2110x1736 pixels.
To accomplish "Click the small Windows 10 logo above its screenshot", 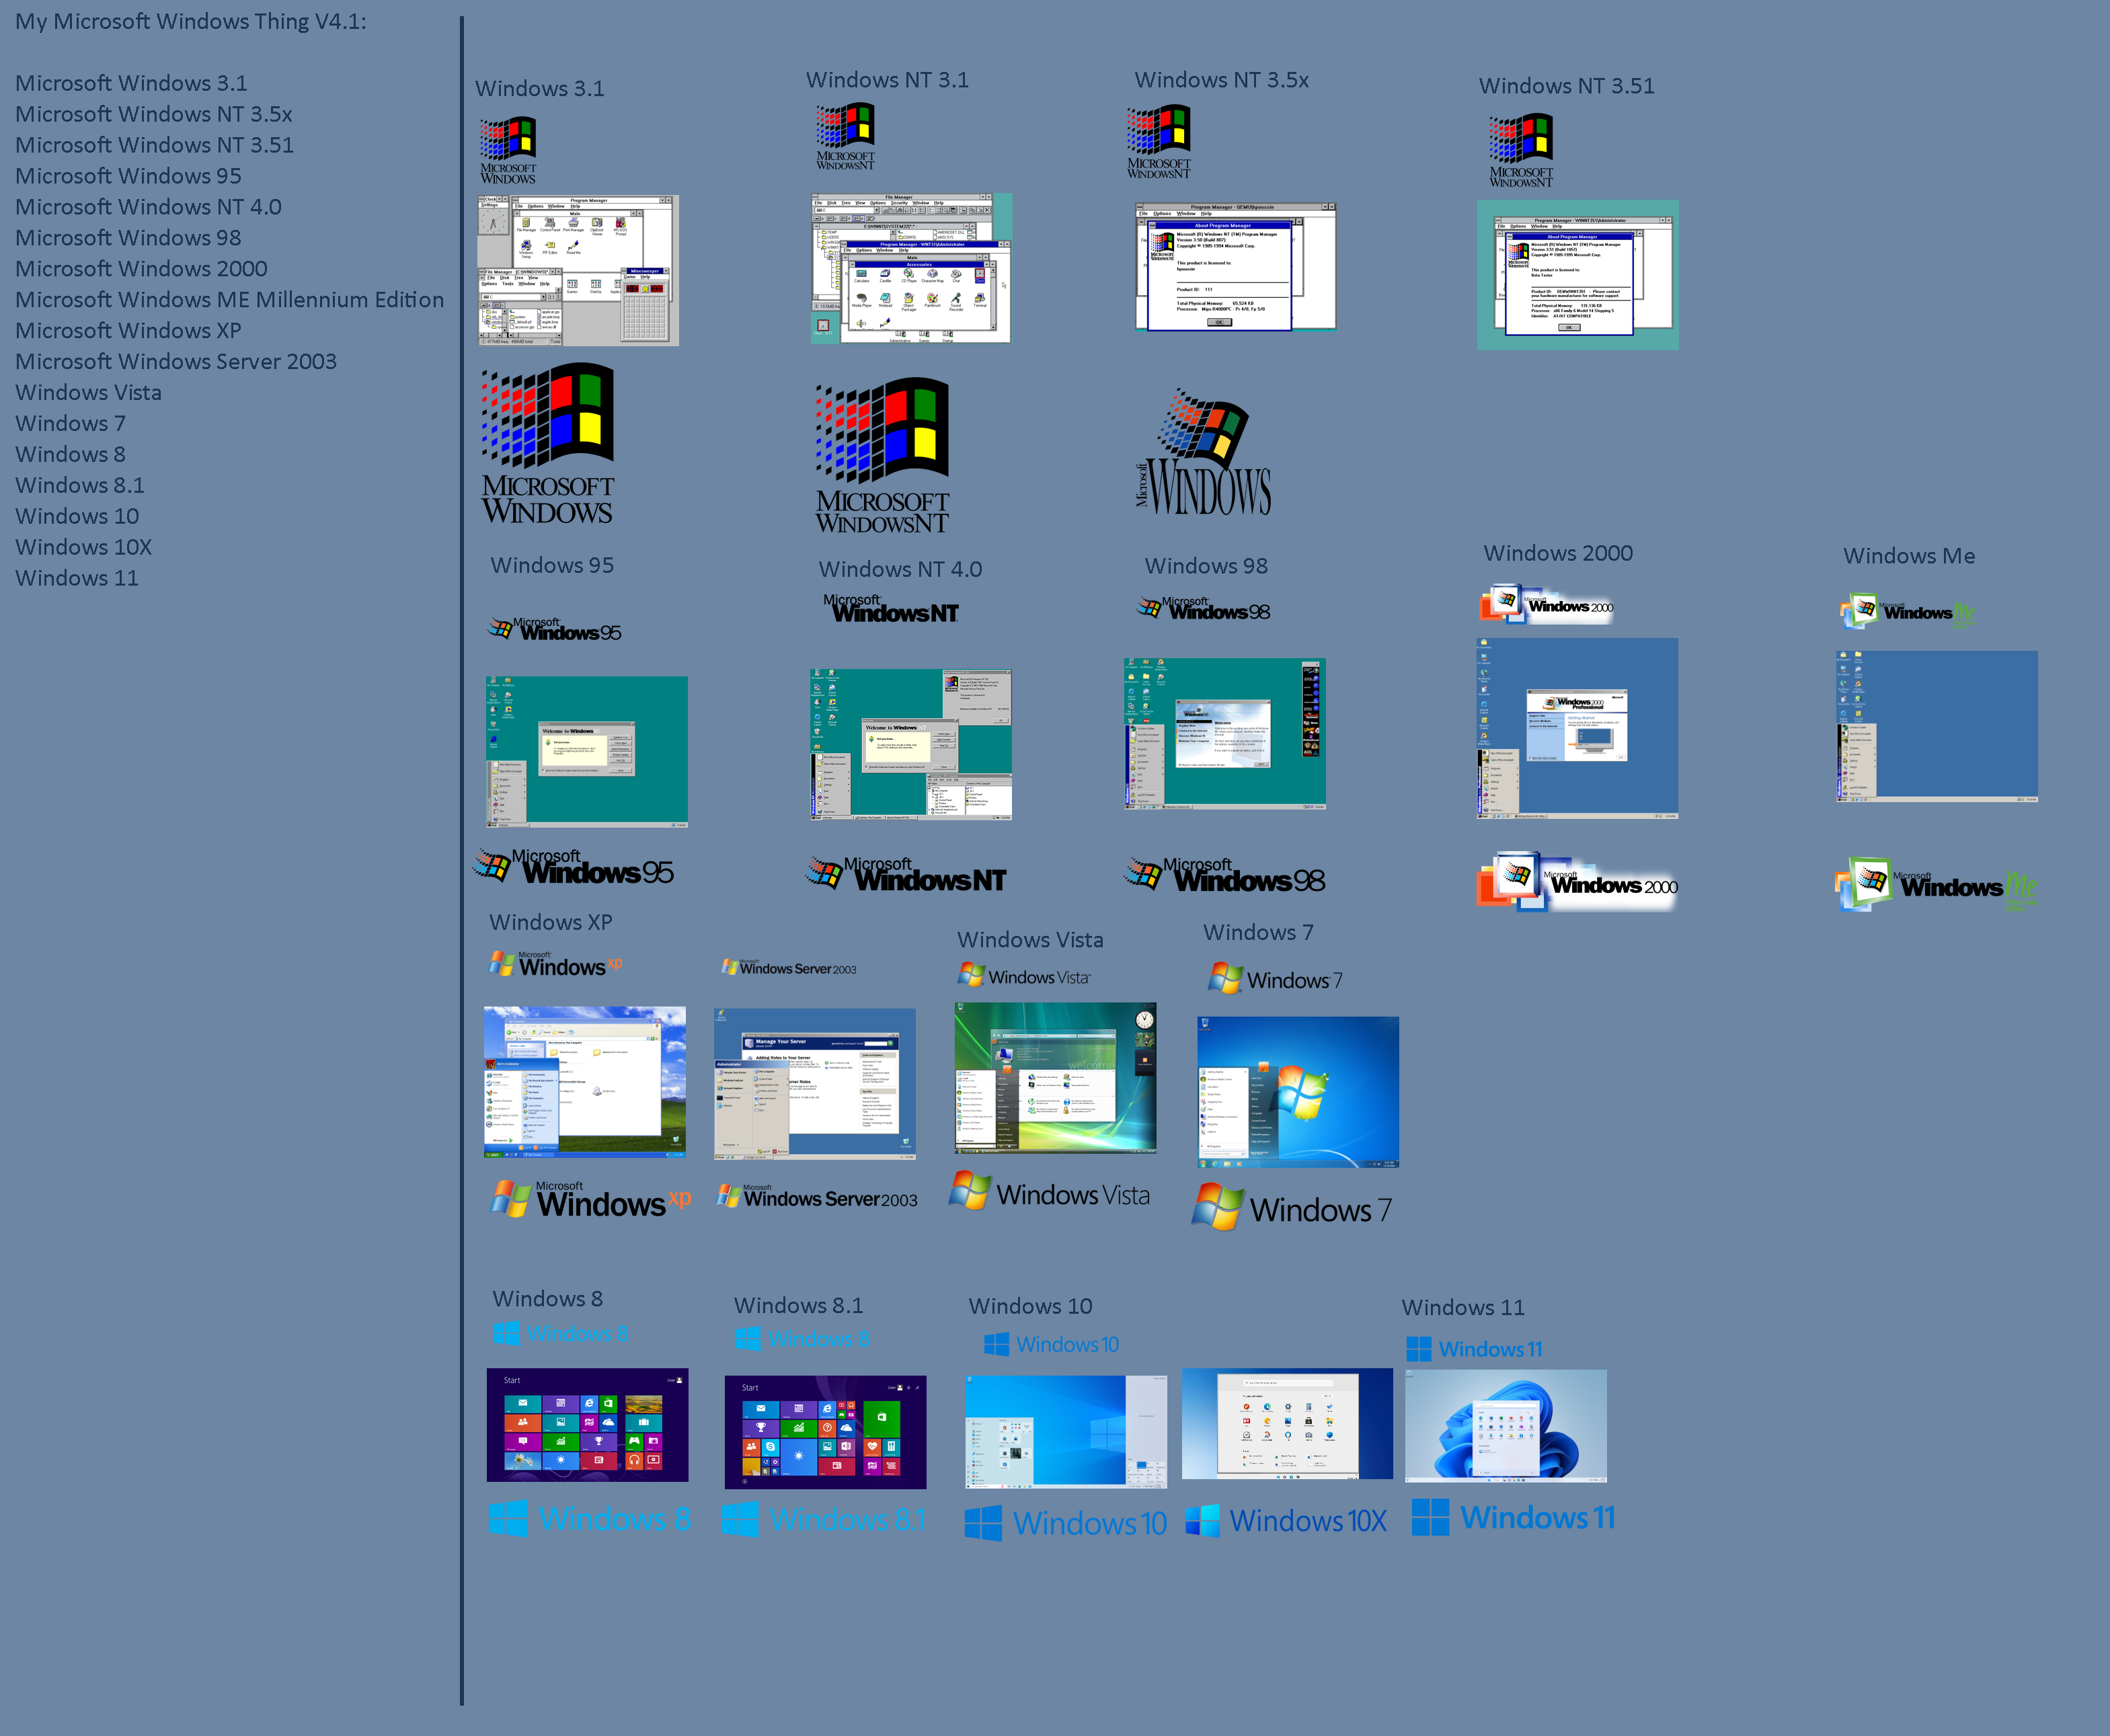I will point(1051,1344).
